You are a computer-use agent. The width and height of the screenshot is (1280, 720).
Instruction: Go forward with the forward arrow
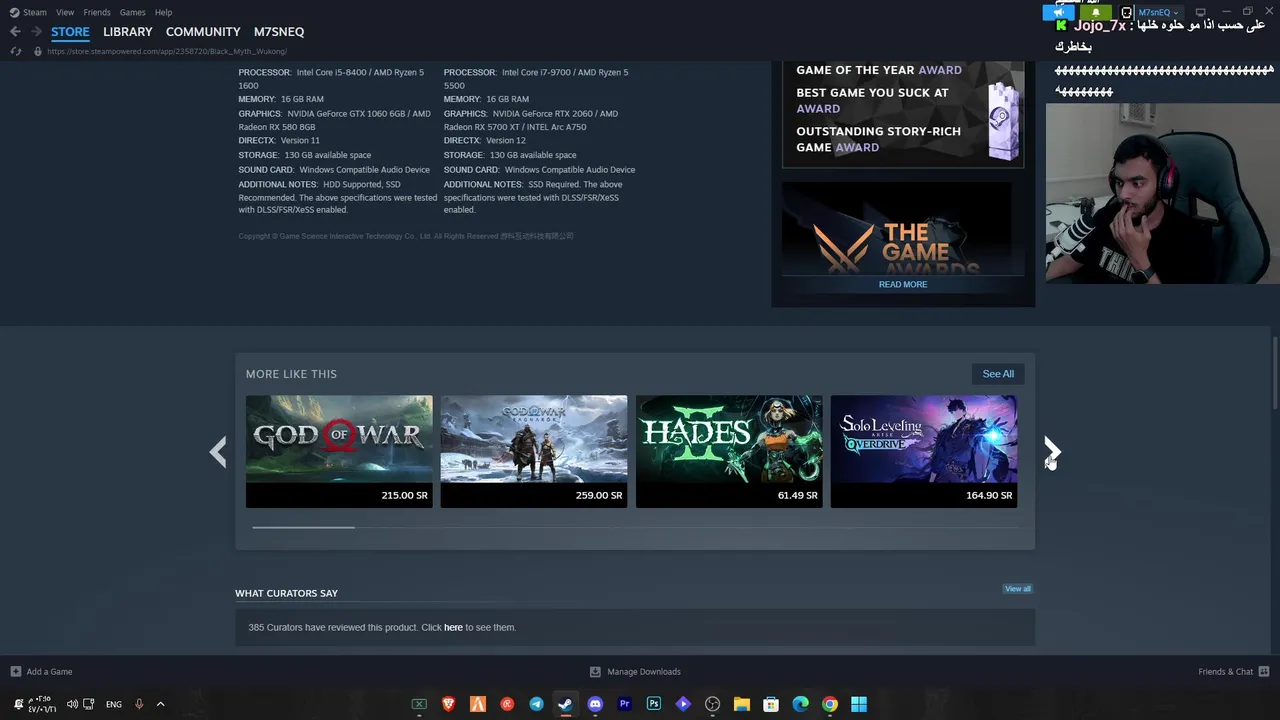coord(36,32)
